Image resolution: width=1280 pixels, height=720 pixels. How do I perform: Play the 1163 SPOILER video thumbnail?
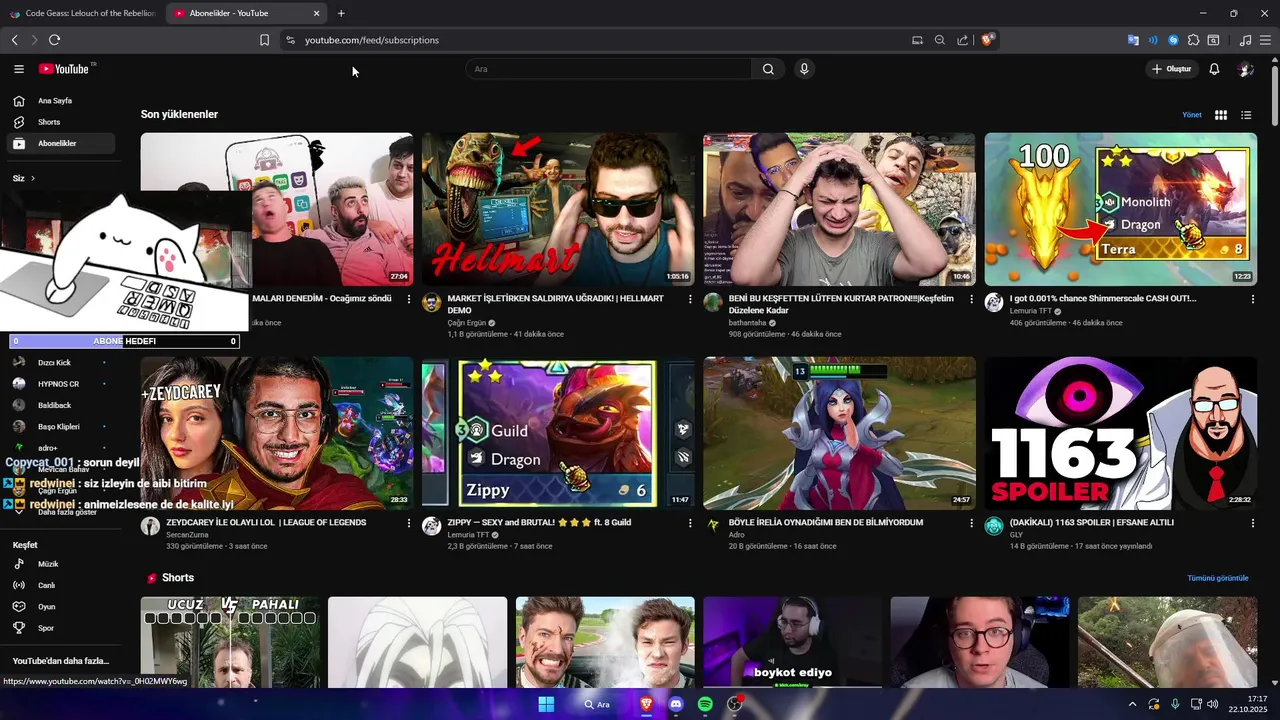click(1121, 433)
